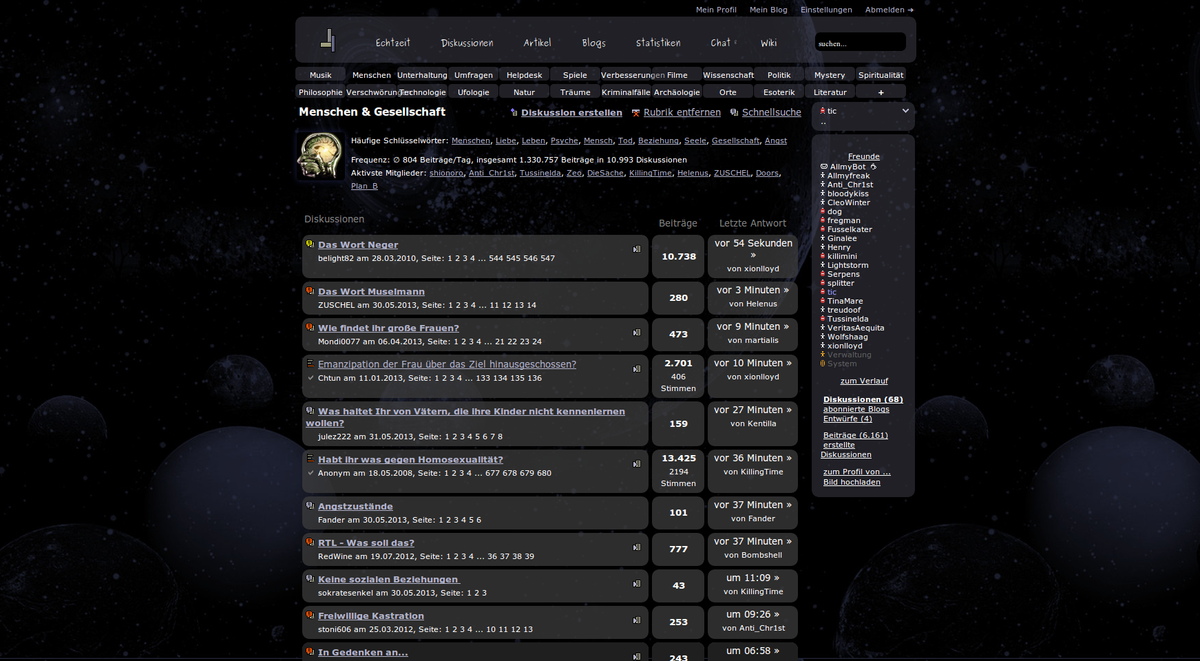The image size is (1200, 661).
Task: Expand the 'tic' user dropdown chevron
Action: coord(905,111)
